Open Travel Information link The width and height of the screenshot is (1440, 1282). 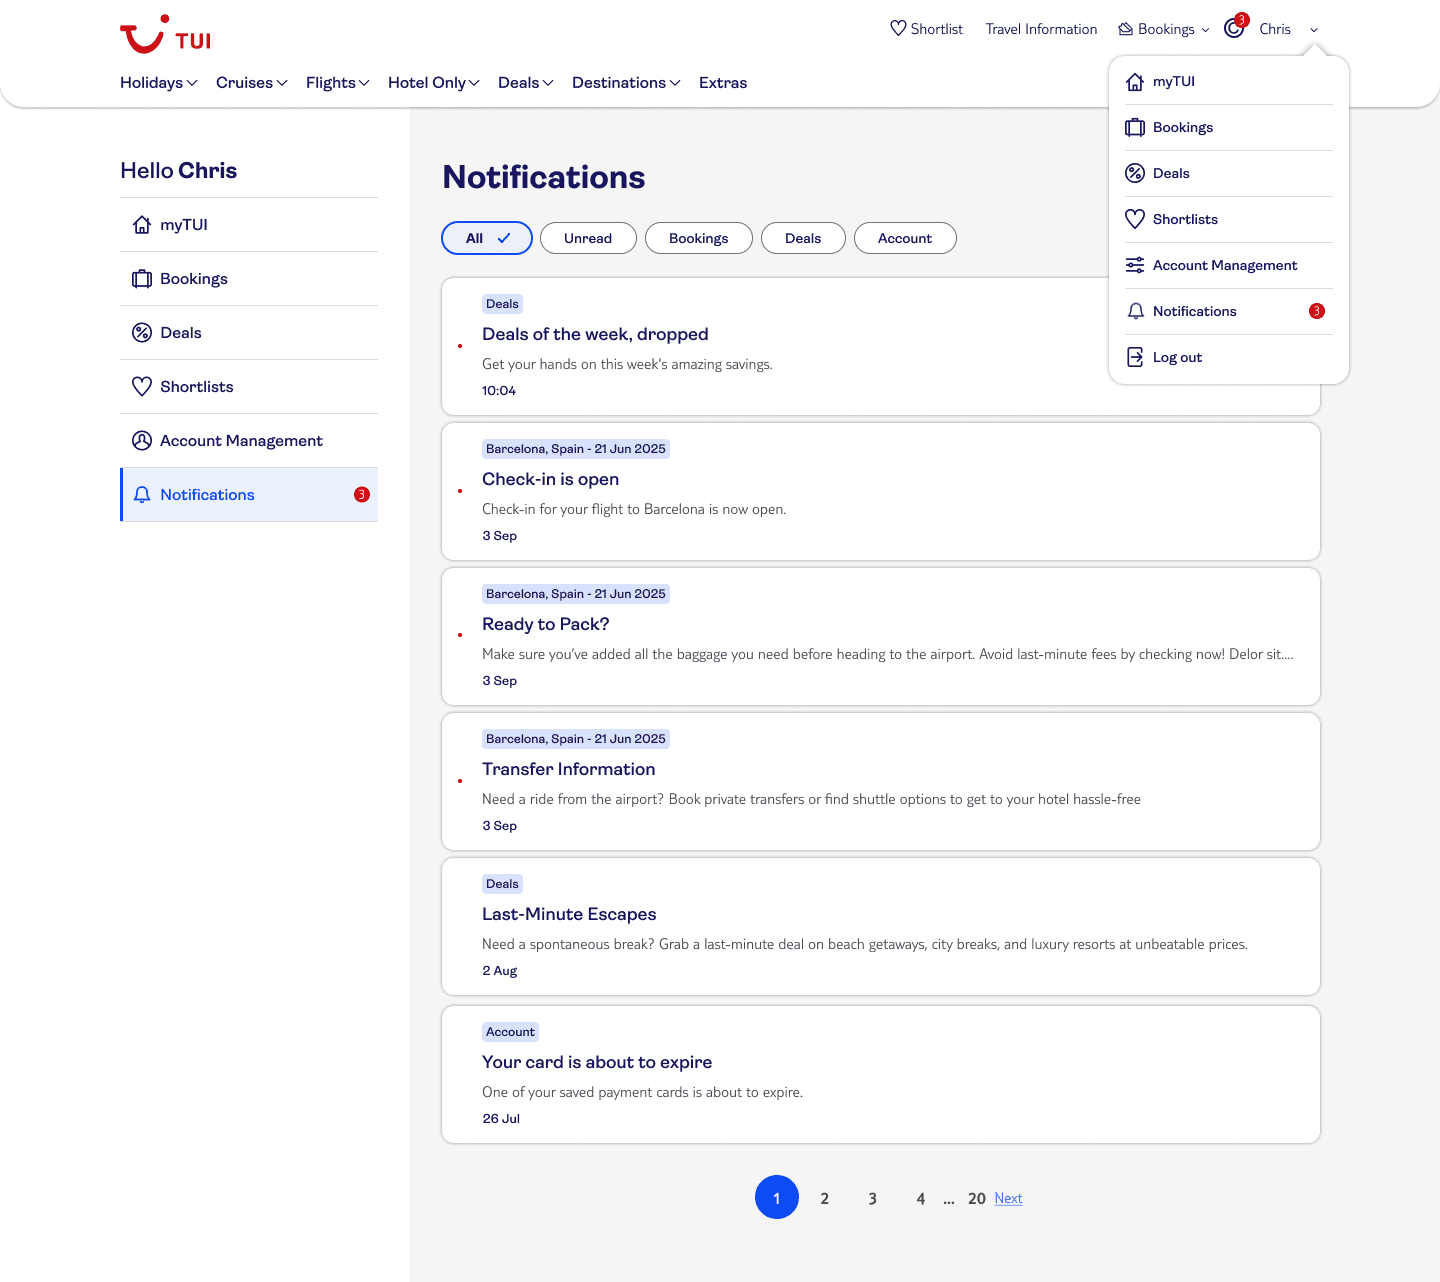pyautogui.click(x=1041, y=29)
